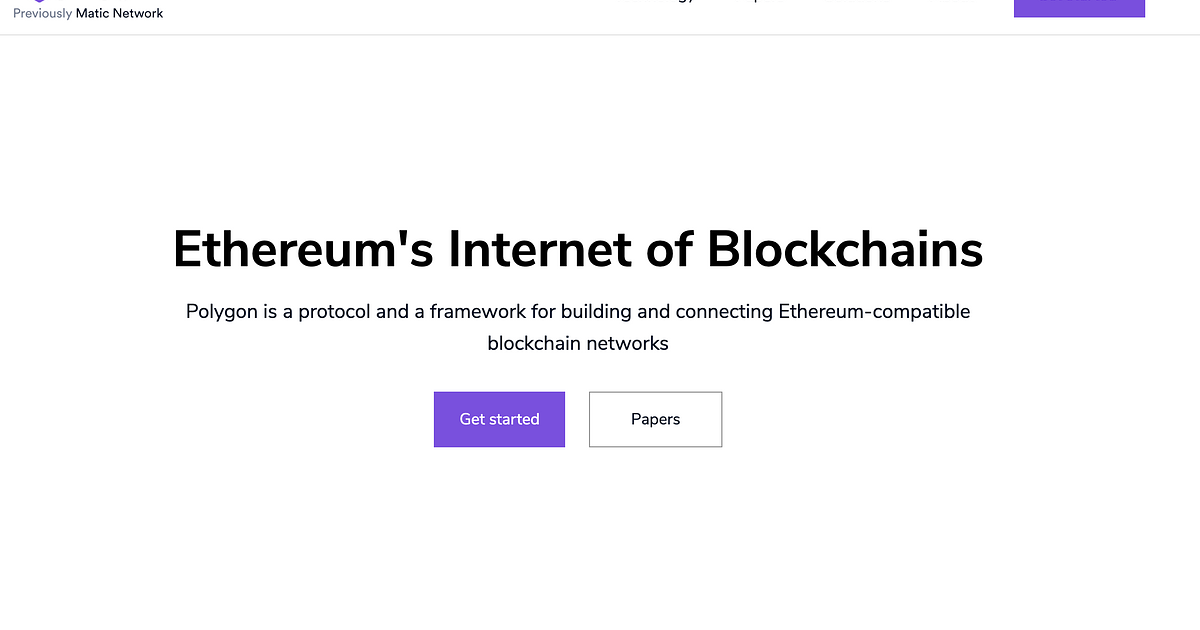Click the Polygon logo icon in the header

[38, 2]
